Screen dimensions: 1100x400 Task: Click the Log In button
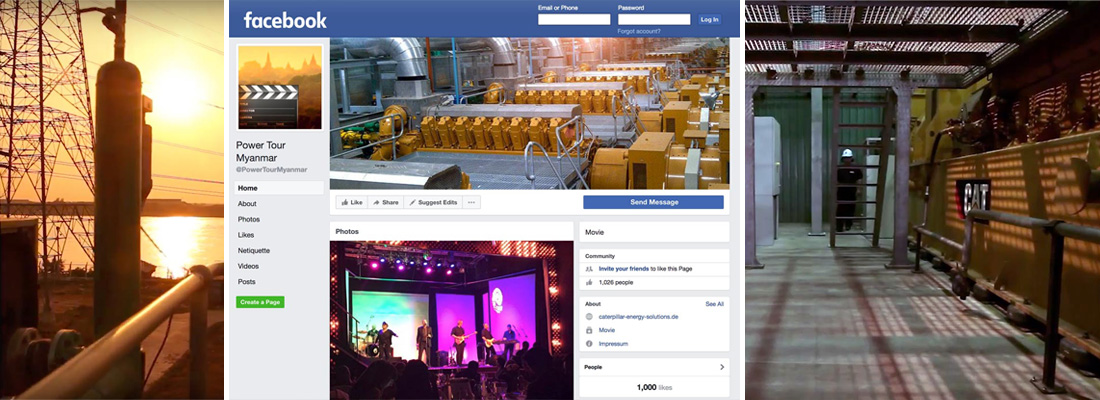coord(709,20)
